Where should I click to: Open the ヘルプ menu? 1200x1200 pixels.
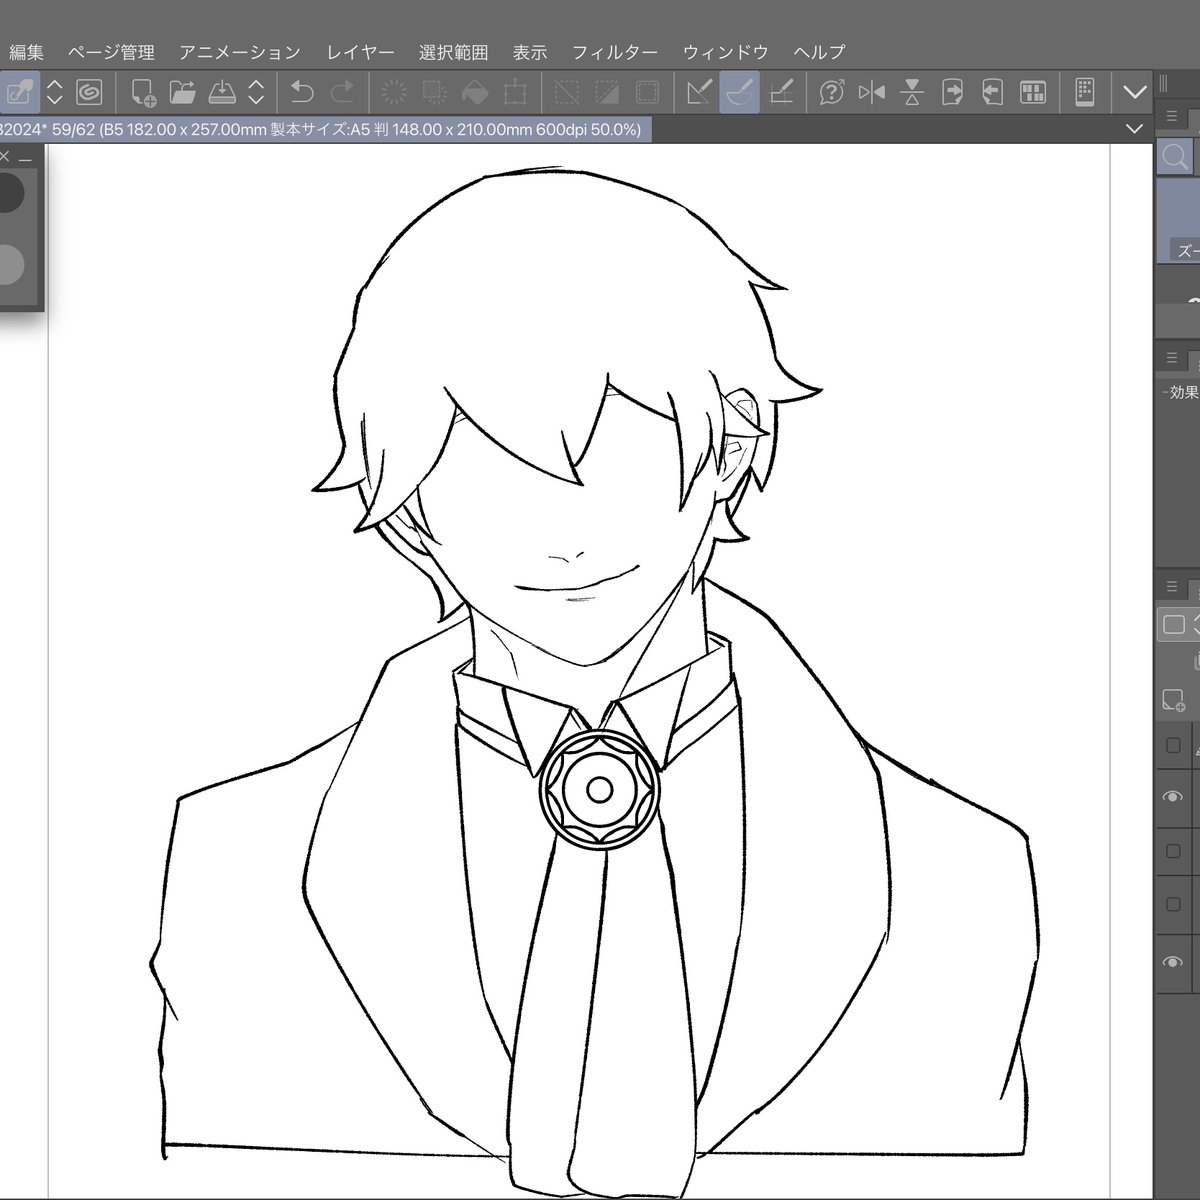pyautogui.click(x=820, y=52)
